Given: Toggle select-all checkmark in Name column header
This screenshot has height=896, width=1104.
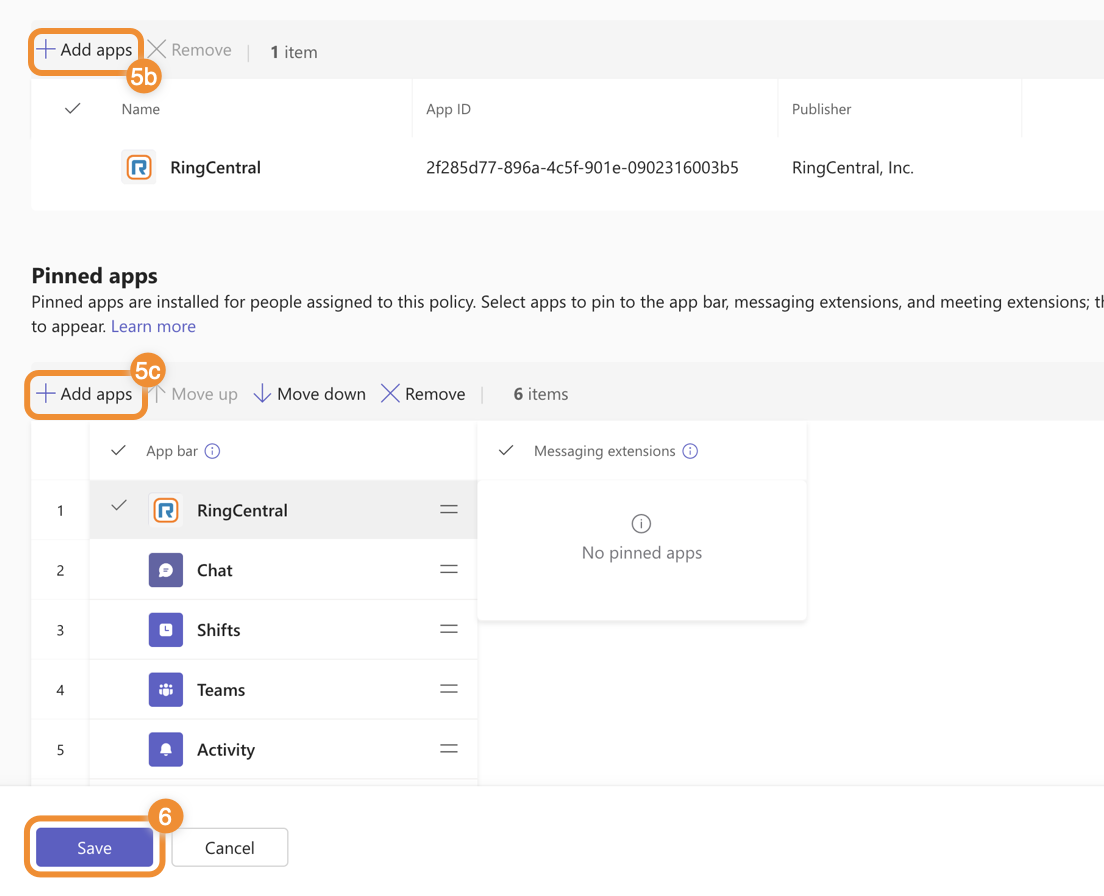Looking at the screenshot, I should click(x=73, y=108).
